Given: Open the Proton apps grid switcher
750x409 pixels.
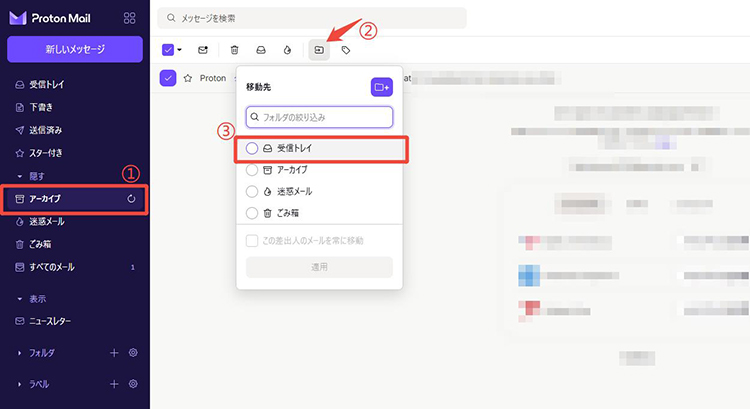Looking at the screenshot, I should [129, 18].
